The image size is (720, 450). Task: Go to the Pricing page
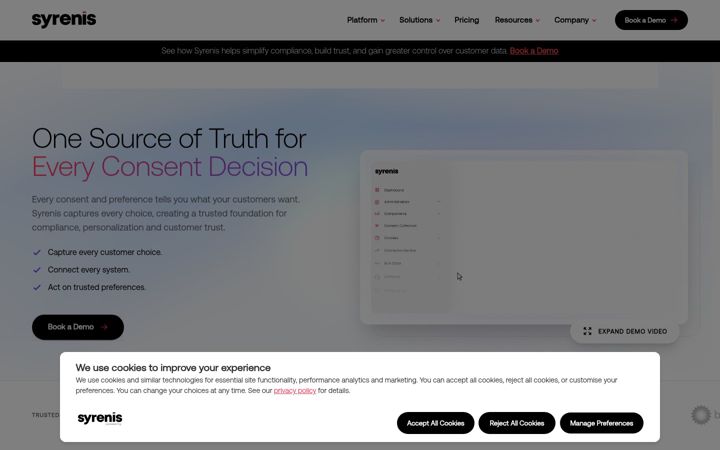tap(467, 20)
